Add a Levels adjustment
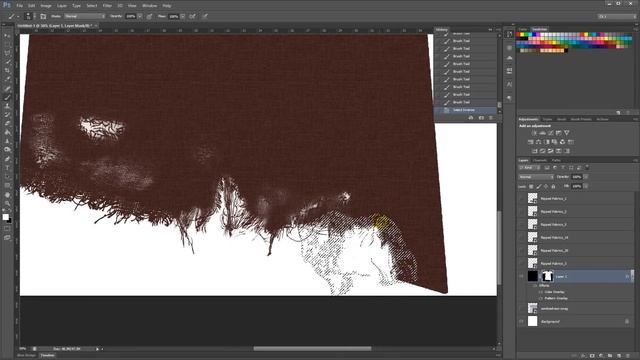 [542, 133]
